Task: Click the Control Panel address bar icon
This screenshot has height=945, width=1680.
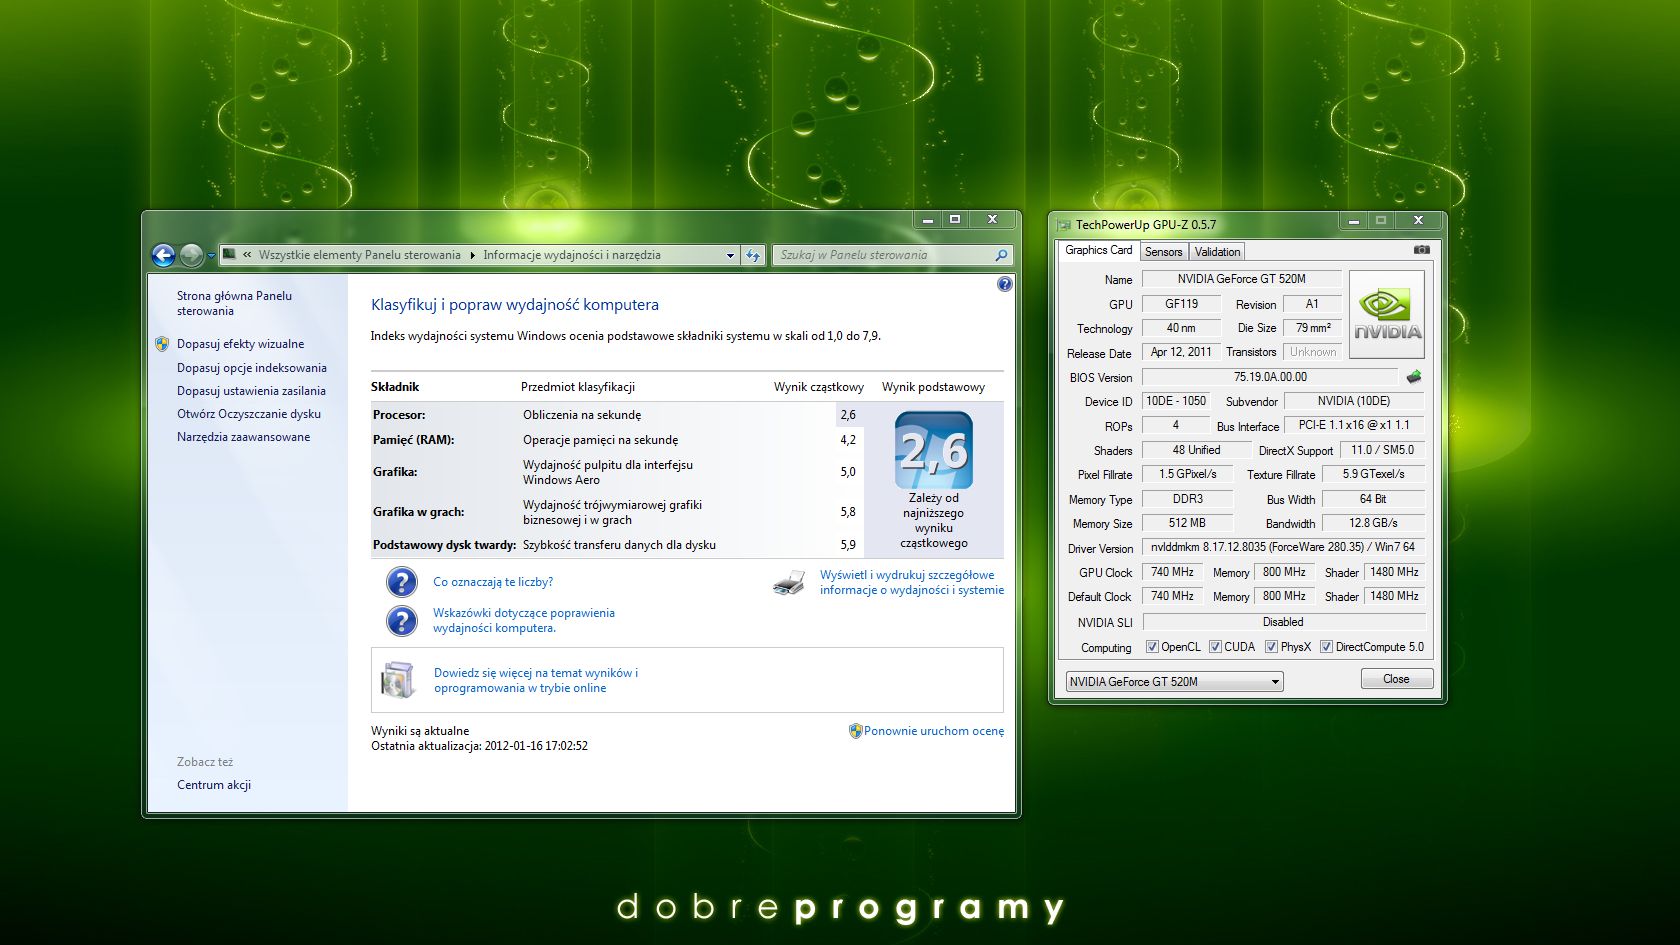Action: (230, 254)
